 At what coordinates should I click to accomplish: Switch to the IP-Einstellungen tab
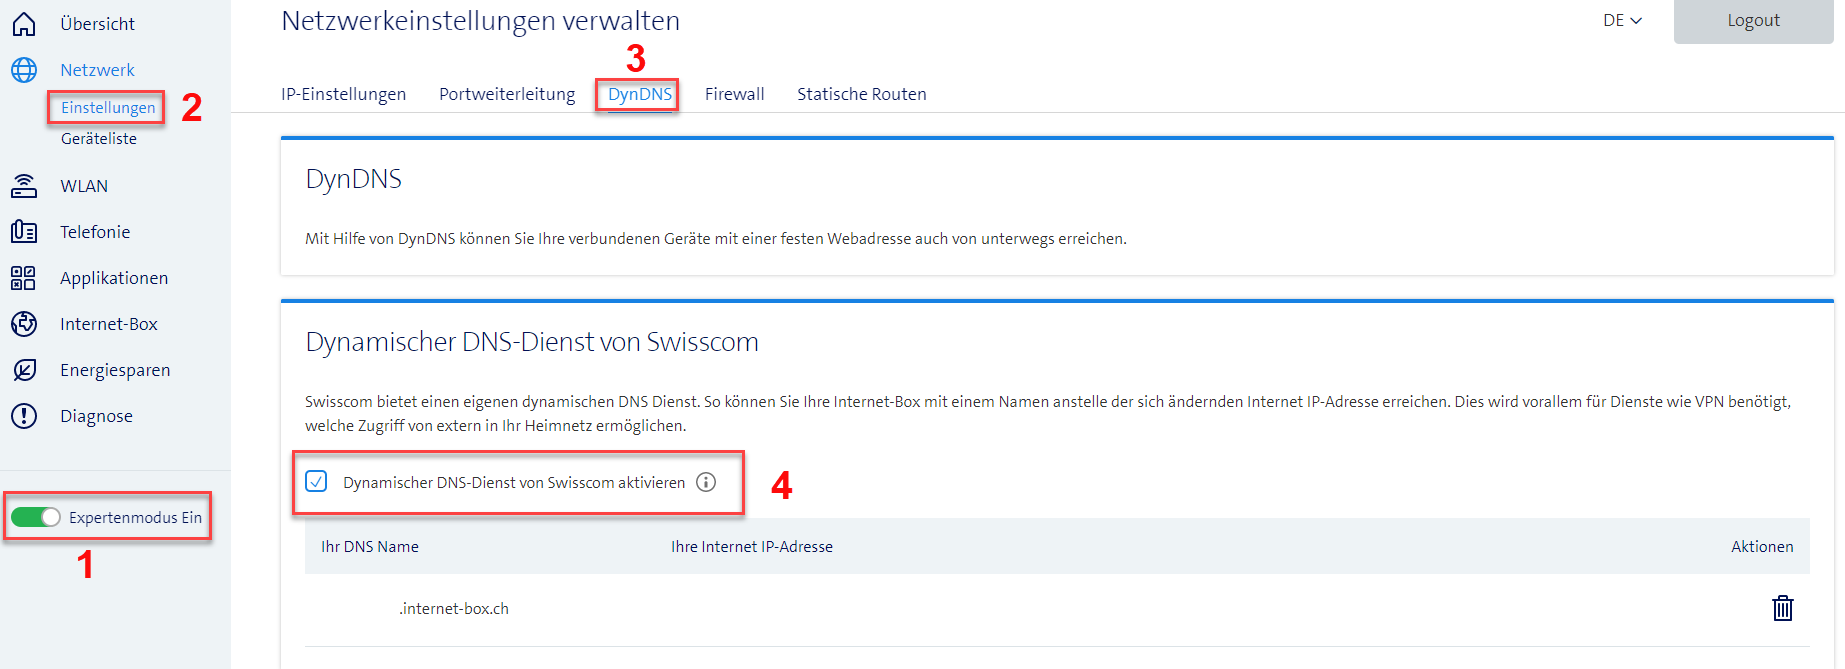point(343,94)
